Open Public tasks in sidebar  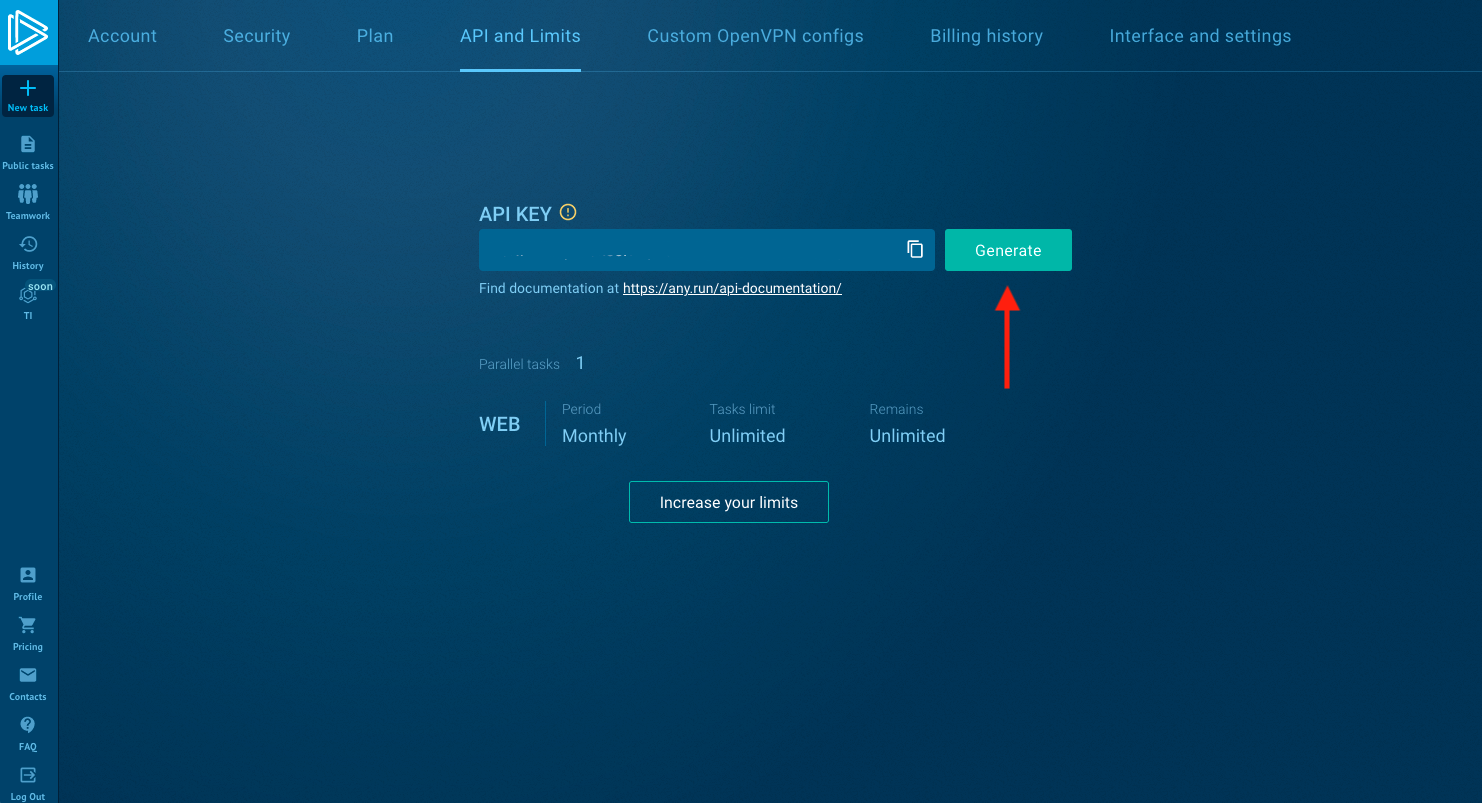coord(28,153)
